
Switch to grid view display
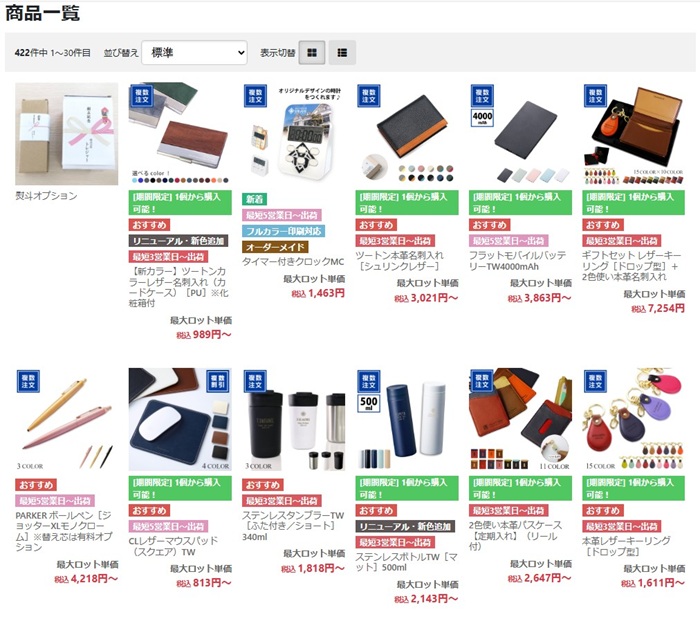click(x=312, y=53)
